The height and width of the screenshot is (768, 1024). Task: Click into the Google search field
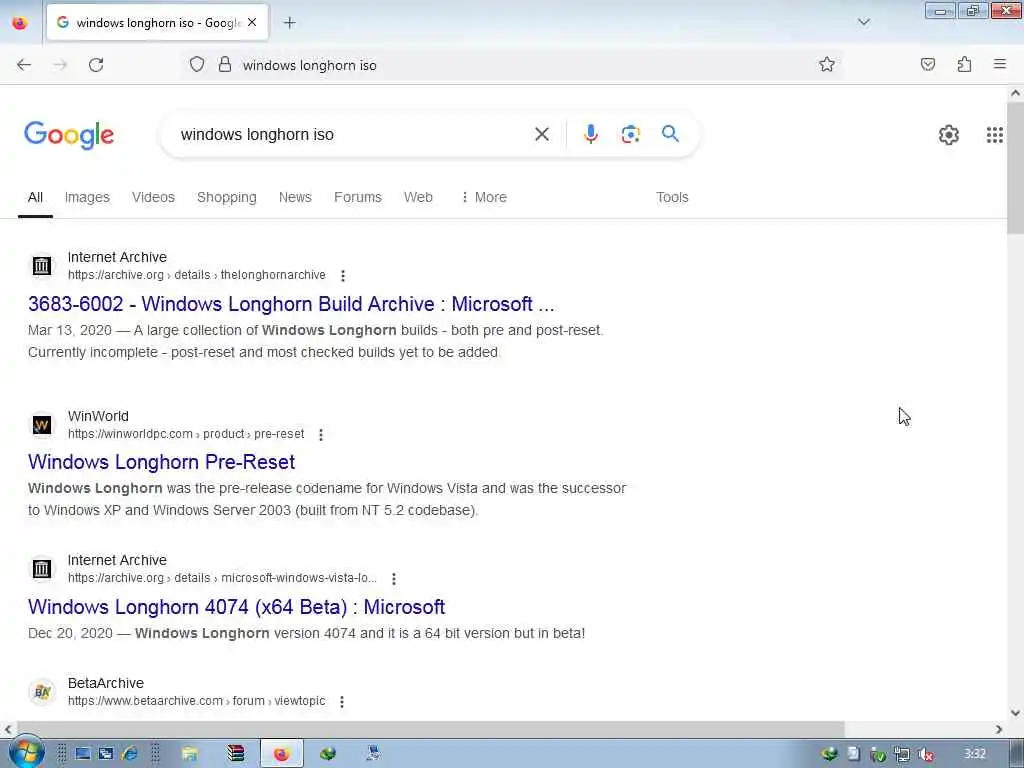coord(353,135)
